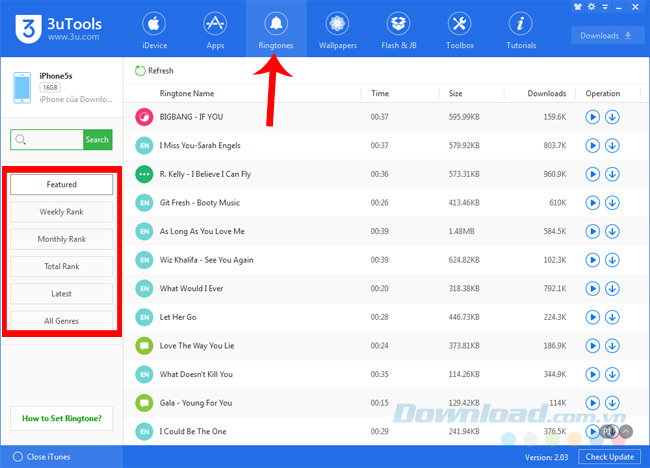Viewport: 650px width, 468px height.
Task: Click the Check Update button
Action: [x=609, y=457]
